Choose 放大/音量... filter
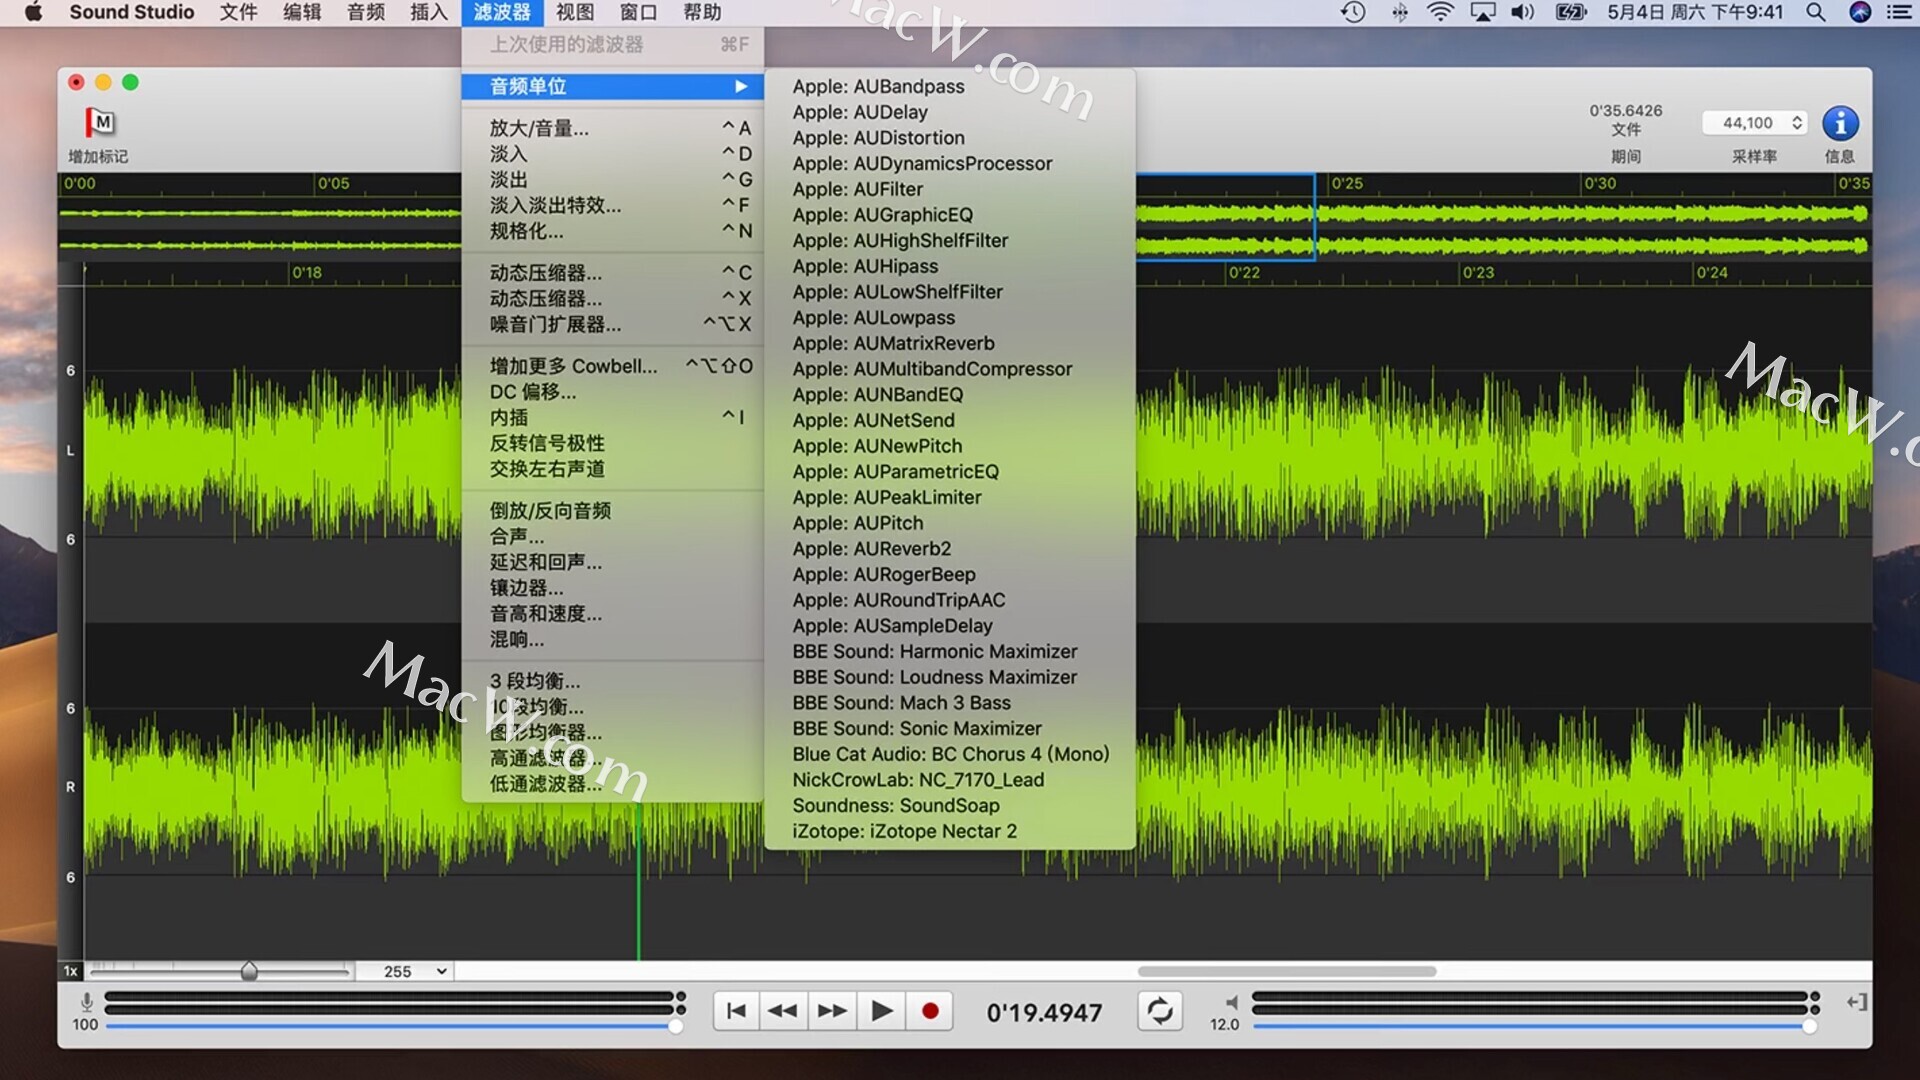The height and width of the screenshot is (1080, 1920). (613, 128)
